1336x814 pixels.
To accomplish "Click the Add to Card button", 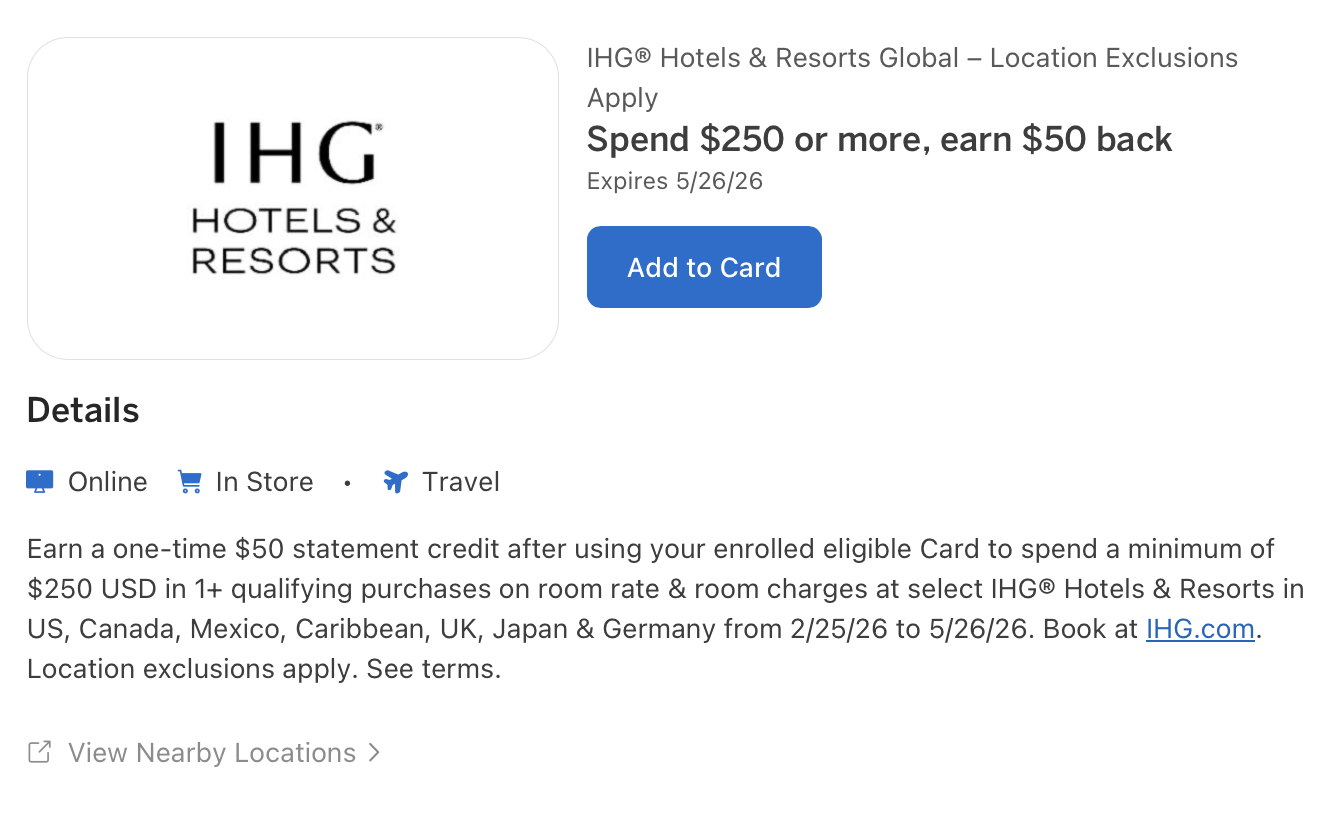I will tap(704, 267).
